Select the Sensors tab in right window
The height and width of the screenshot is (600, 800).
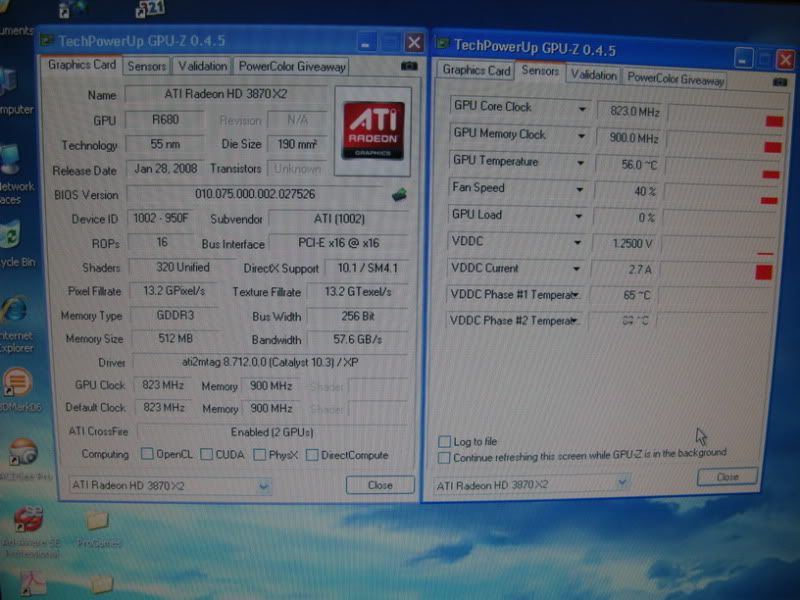tap(540, 71)
